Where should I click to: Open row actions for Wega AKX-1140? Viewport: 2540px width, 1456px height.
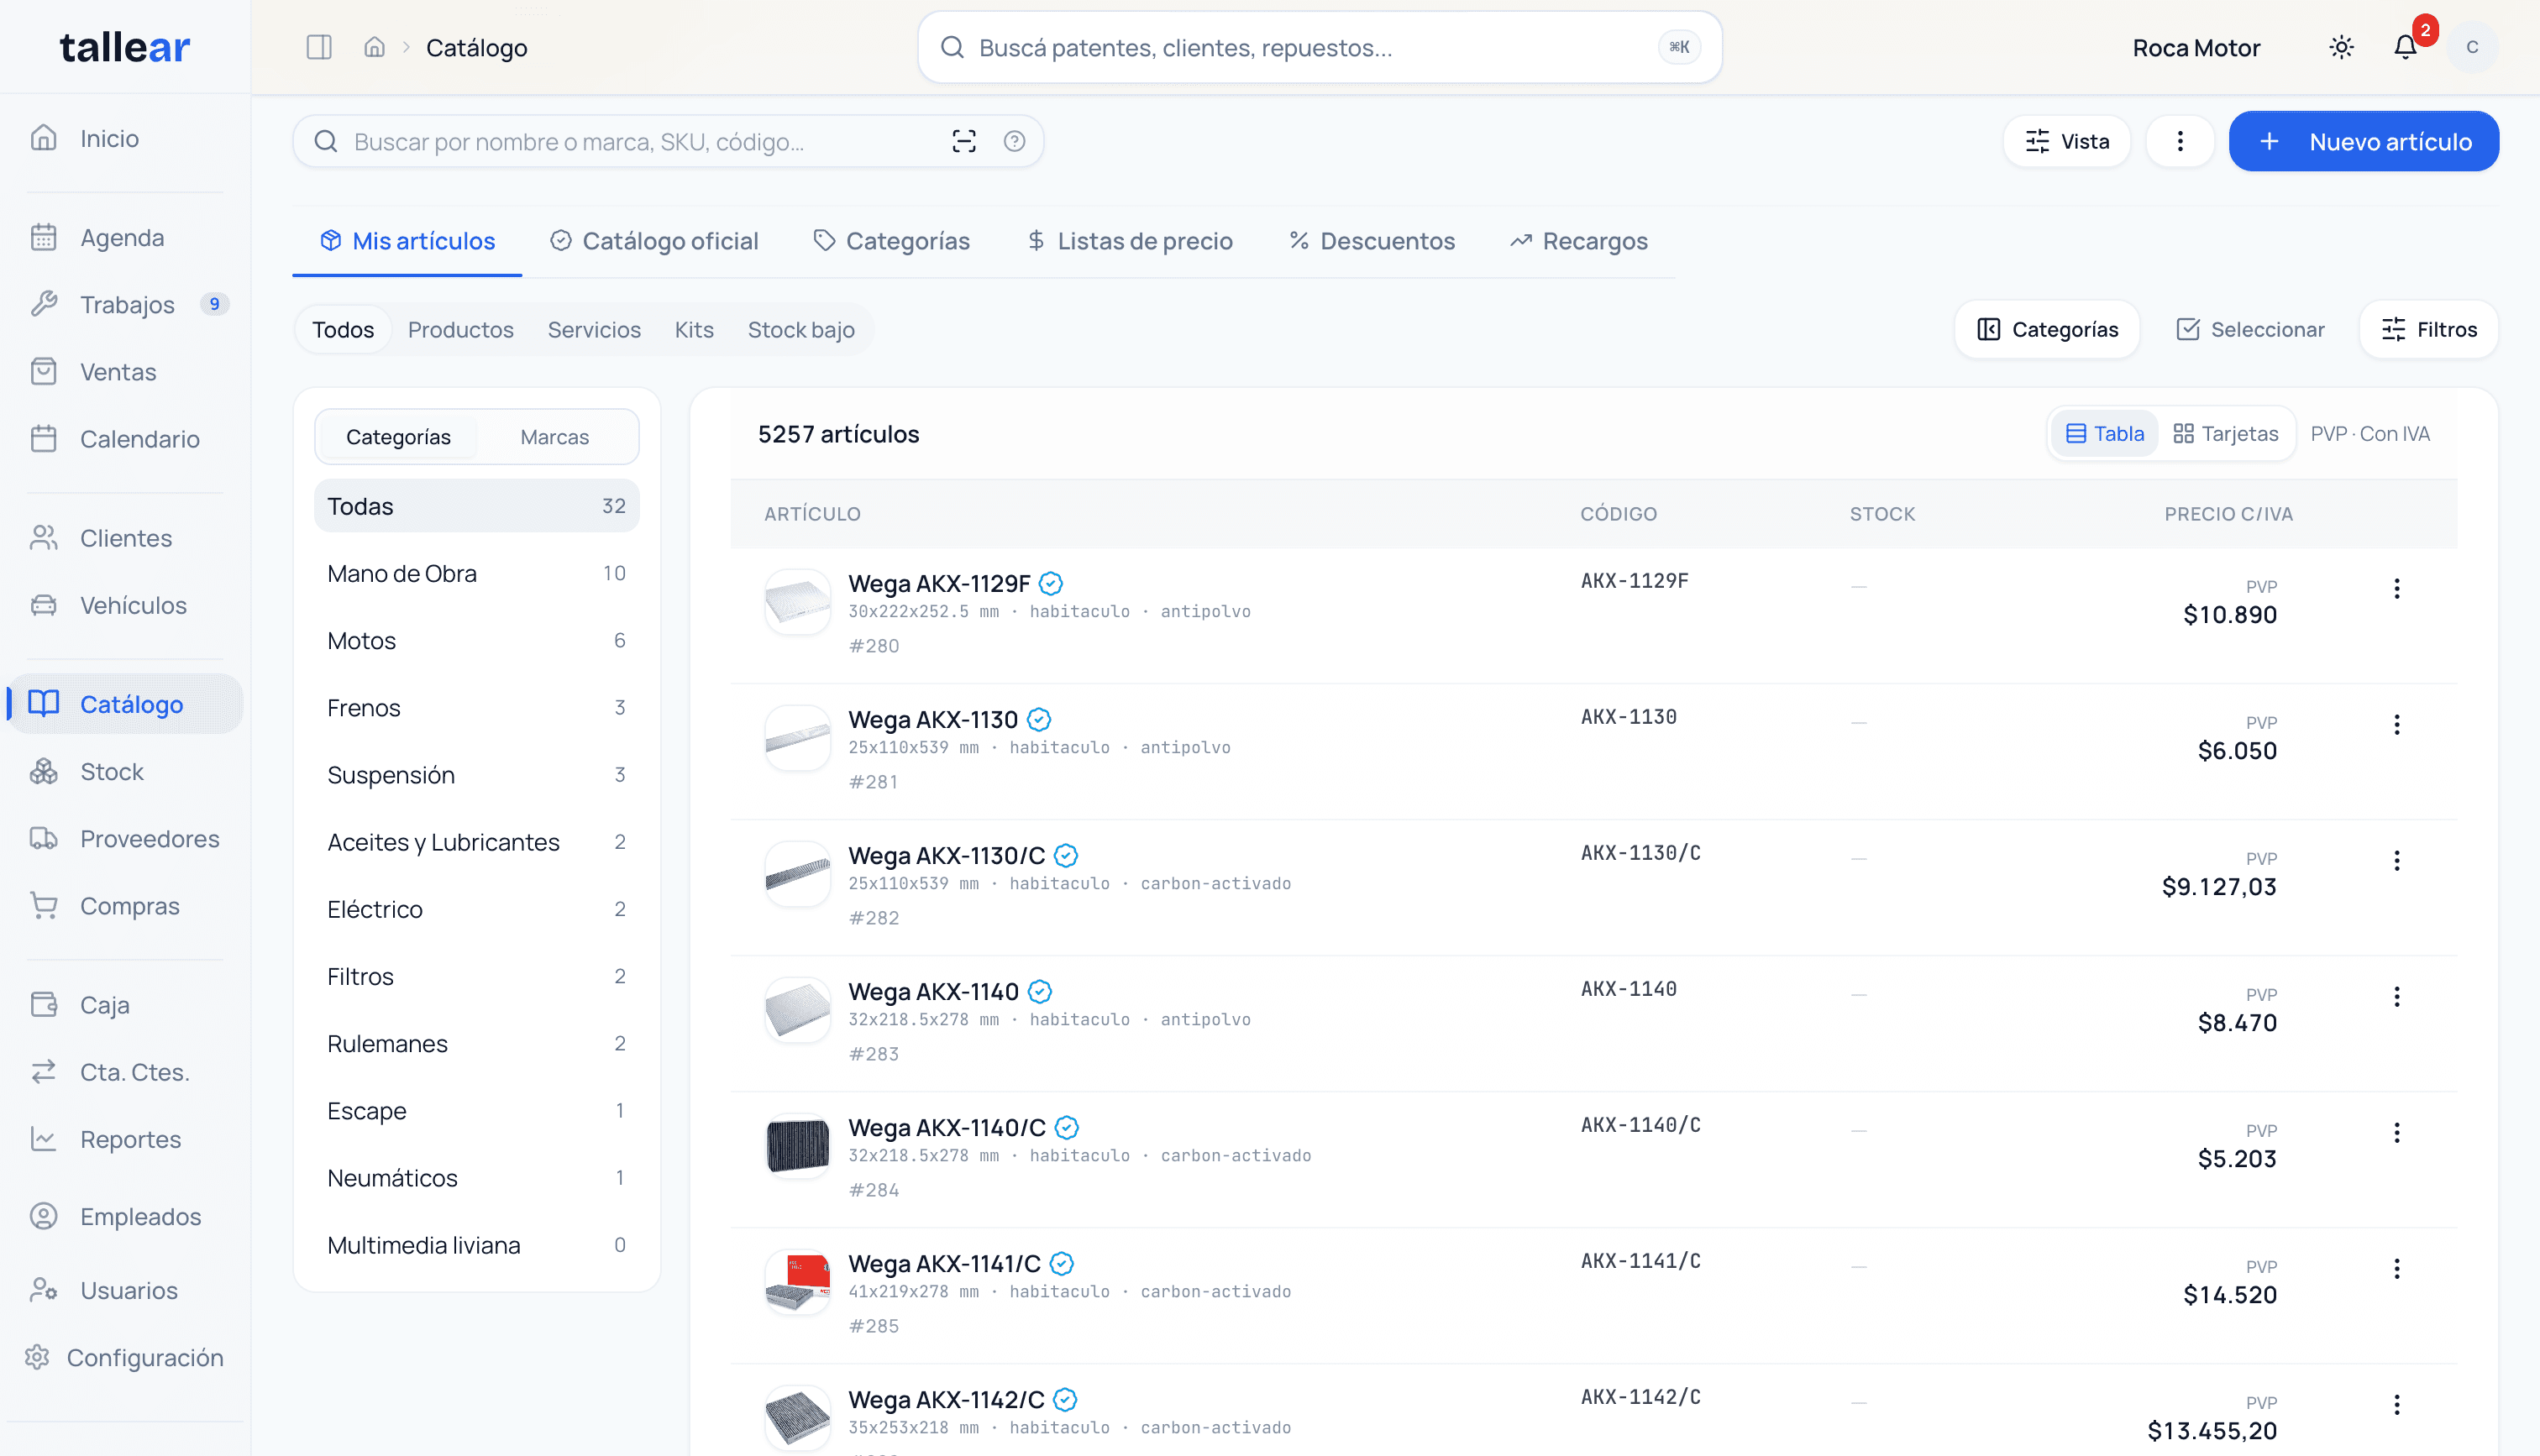point(2397,996)
